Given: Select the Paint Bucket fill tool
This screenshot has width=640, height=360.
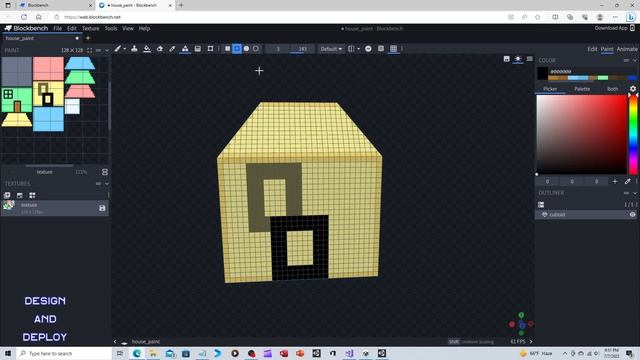Looking at the screenshot, I should [x=147, y=49].
